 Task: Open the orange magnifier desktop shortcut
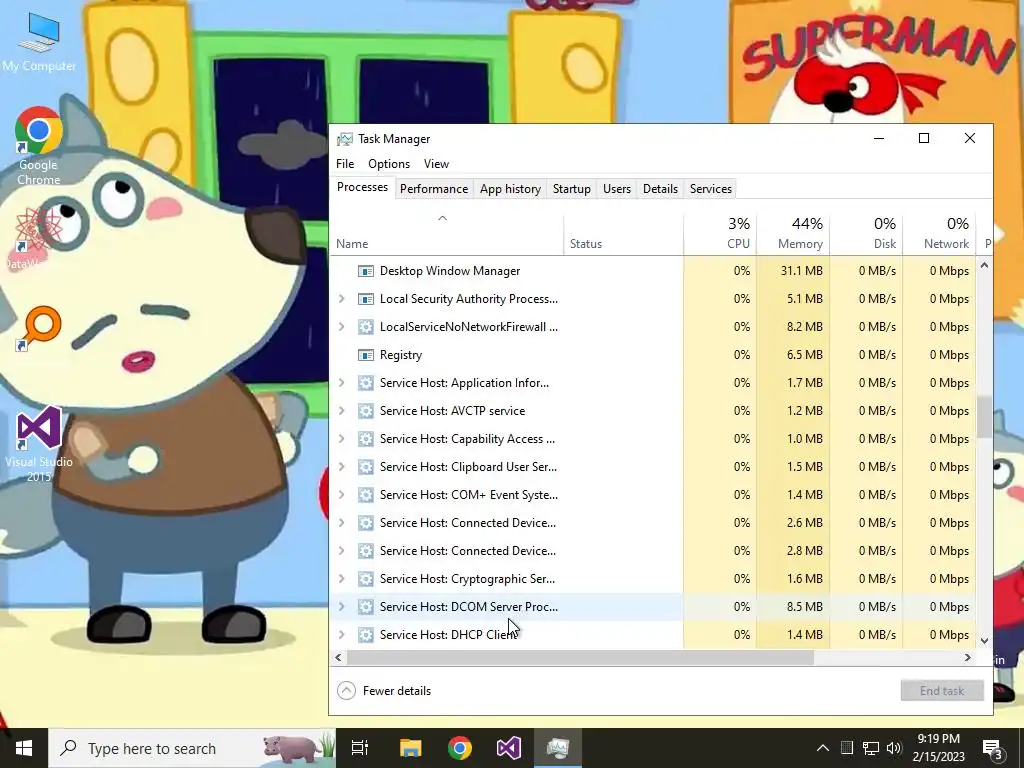pos(39,328)
